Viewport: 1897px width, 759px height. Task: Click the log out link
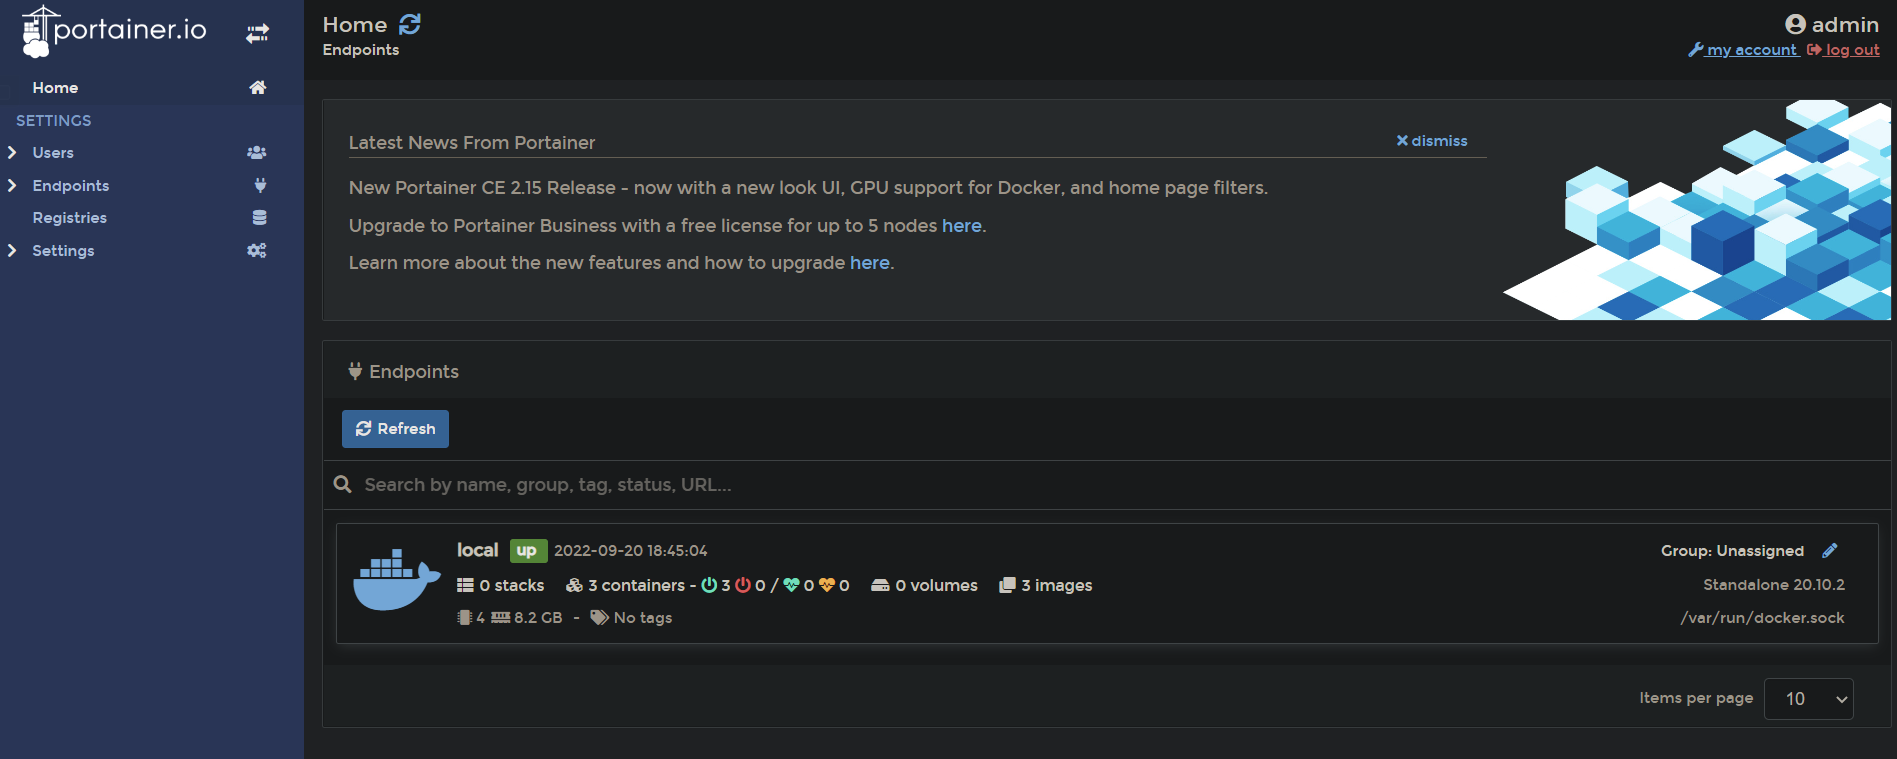click(x=1843, y=50)
